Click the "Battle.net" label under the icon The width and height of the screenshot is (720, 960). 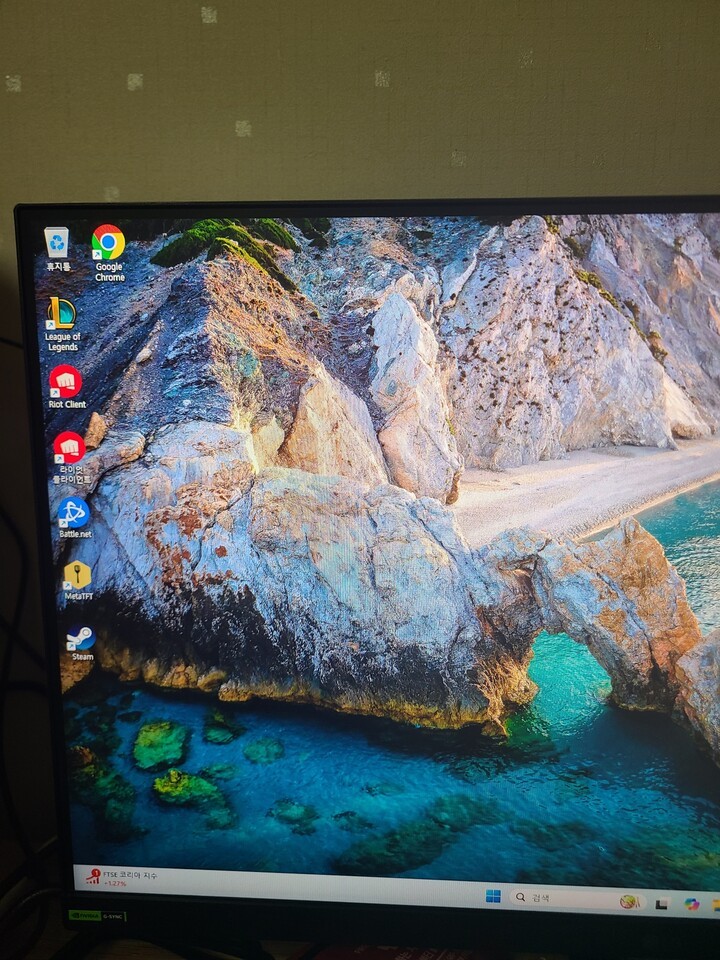[x=75, y=534]
